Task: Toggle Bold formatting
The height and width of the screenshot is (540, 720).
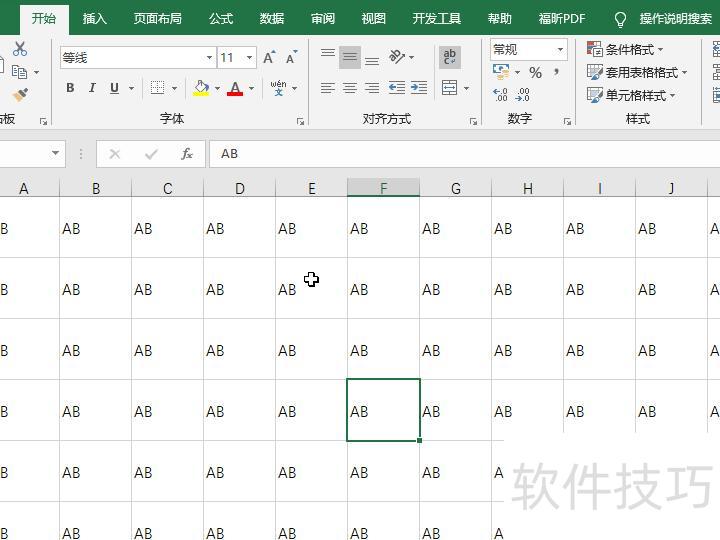Action: pyautogui.click(x=70, y=88)
